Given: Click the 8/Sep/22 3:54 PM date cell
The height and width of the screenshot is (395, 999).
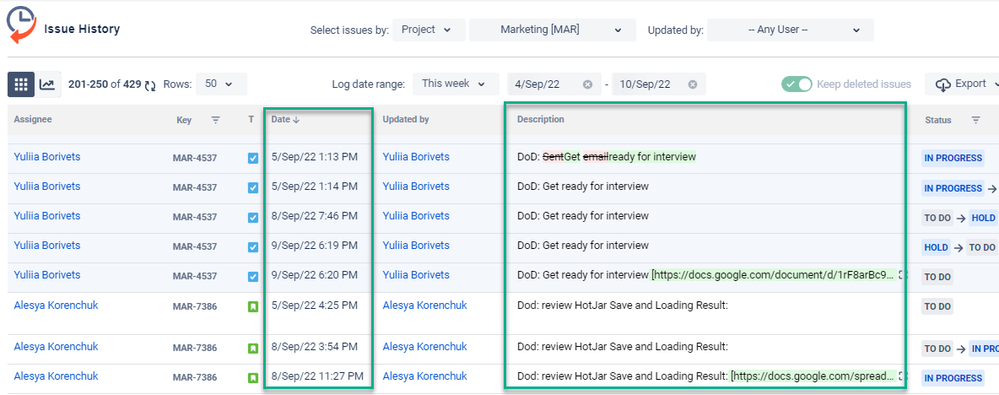Looking at the screenshot, I should (314, 347).
